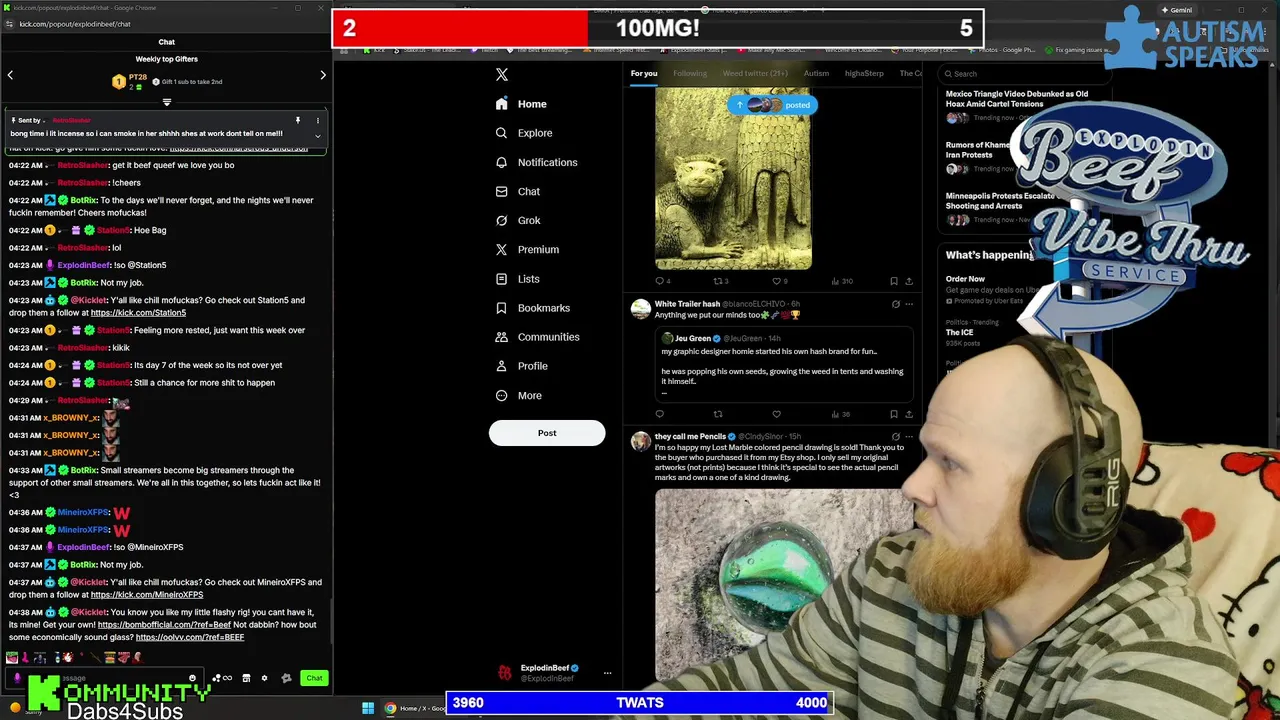Click the Gemini button in Chrome
Screen dimensions: 1280x720
[1176, 10]
